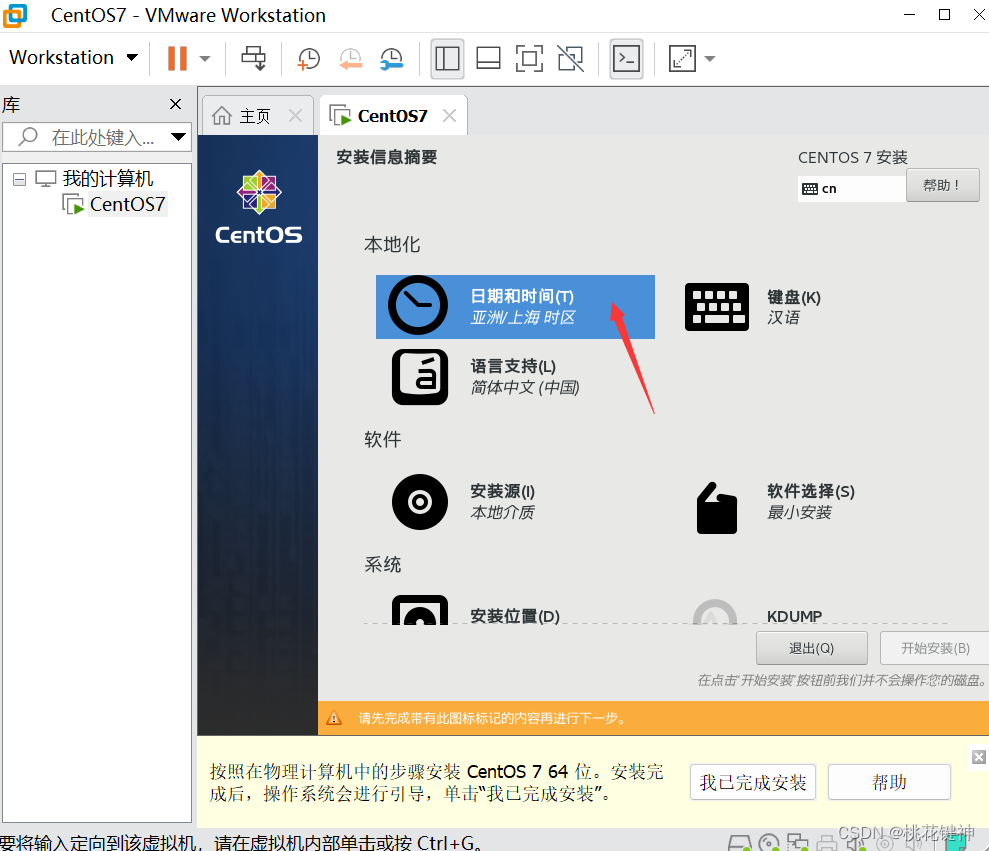
Task: Open 安装位置 disk icon
Action: click(x=419, y=610)
